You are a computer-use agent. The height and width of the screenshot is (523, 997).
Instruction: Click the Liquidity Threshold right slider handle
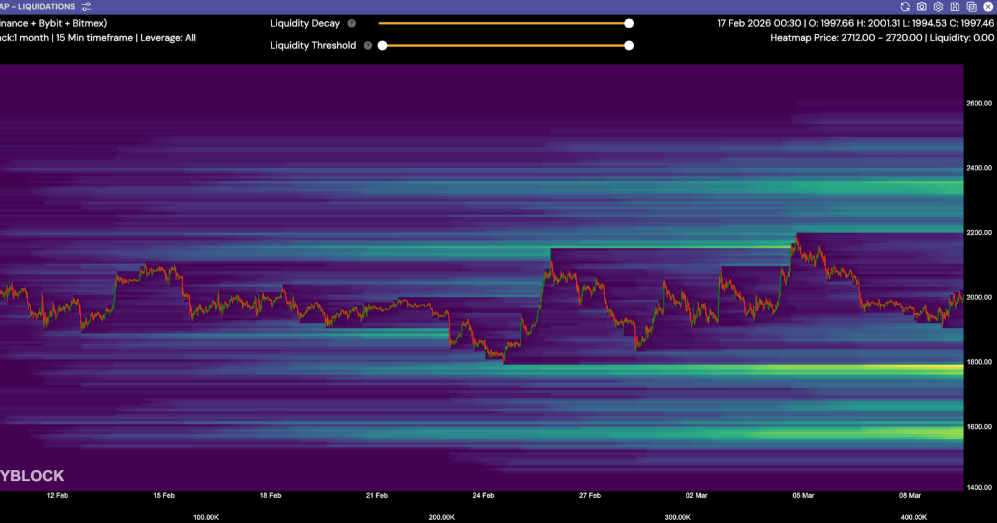coord(629,46)
